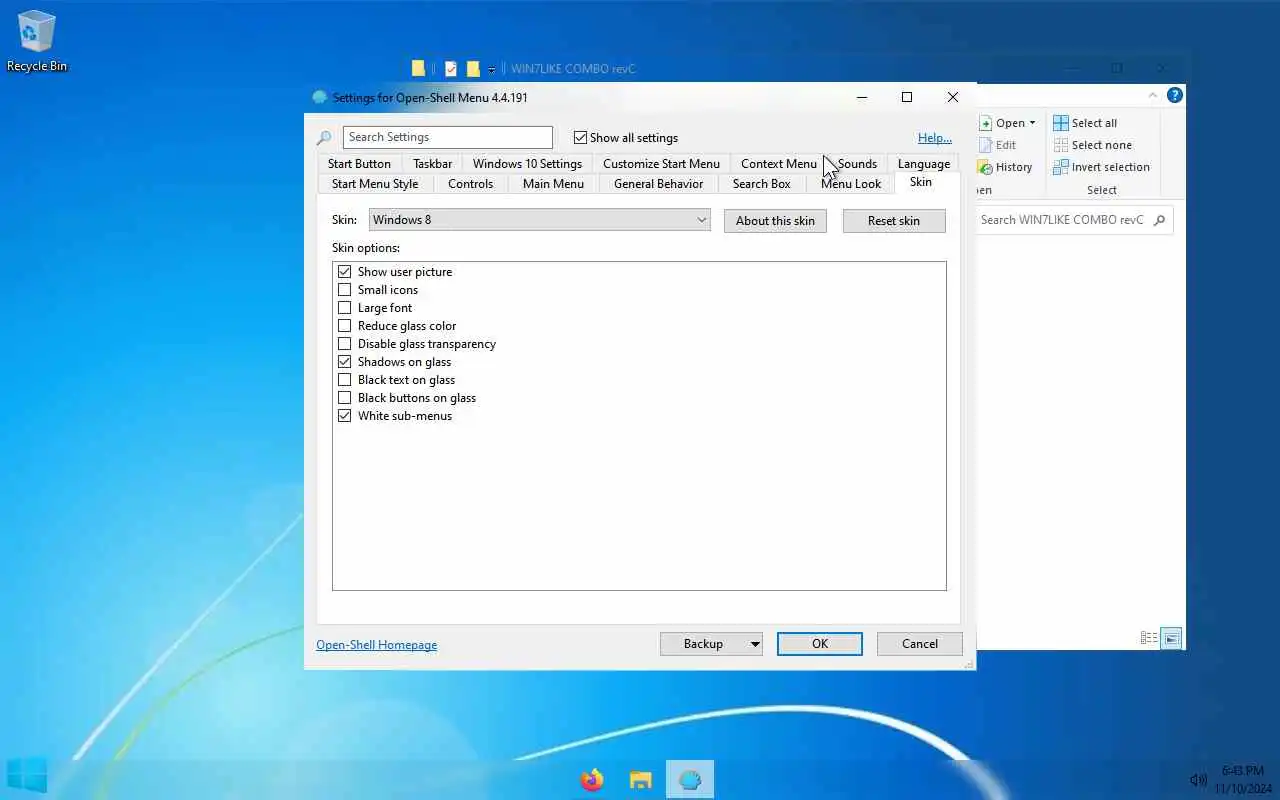
Task: Open the Windows 10 Settings tab
Action: (527, 164)
